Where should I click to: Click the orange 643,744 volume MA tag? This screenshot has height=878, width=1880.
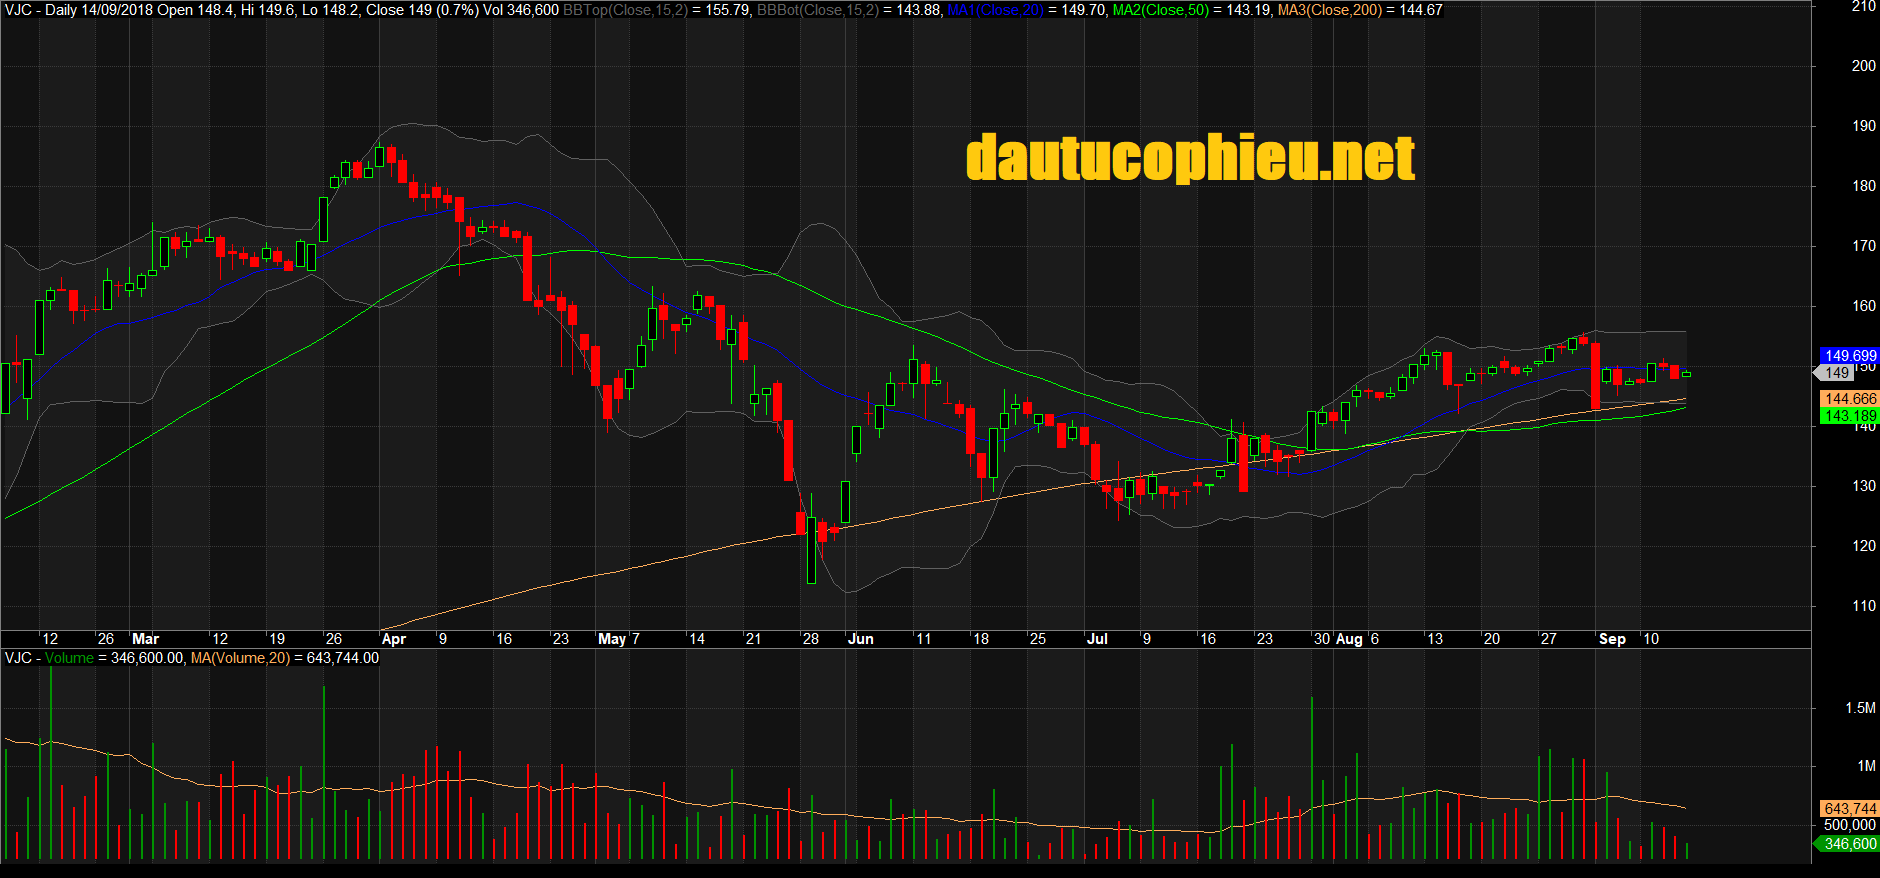click(1849, 808)
